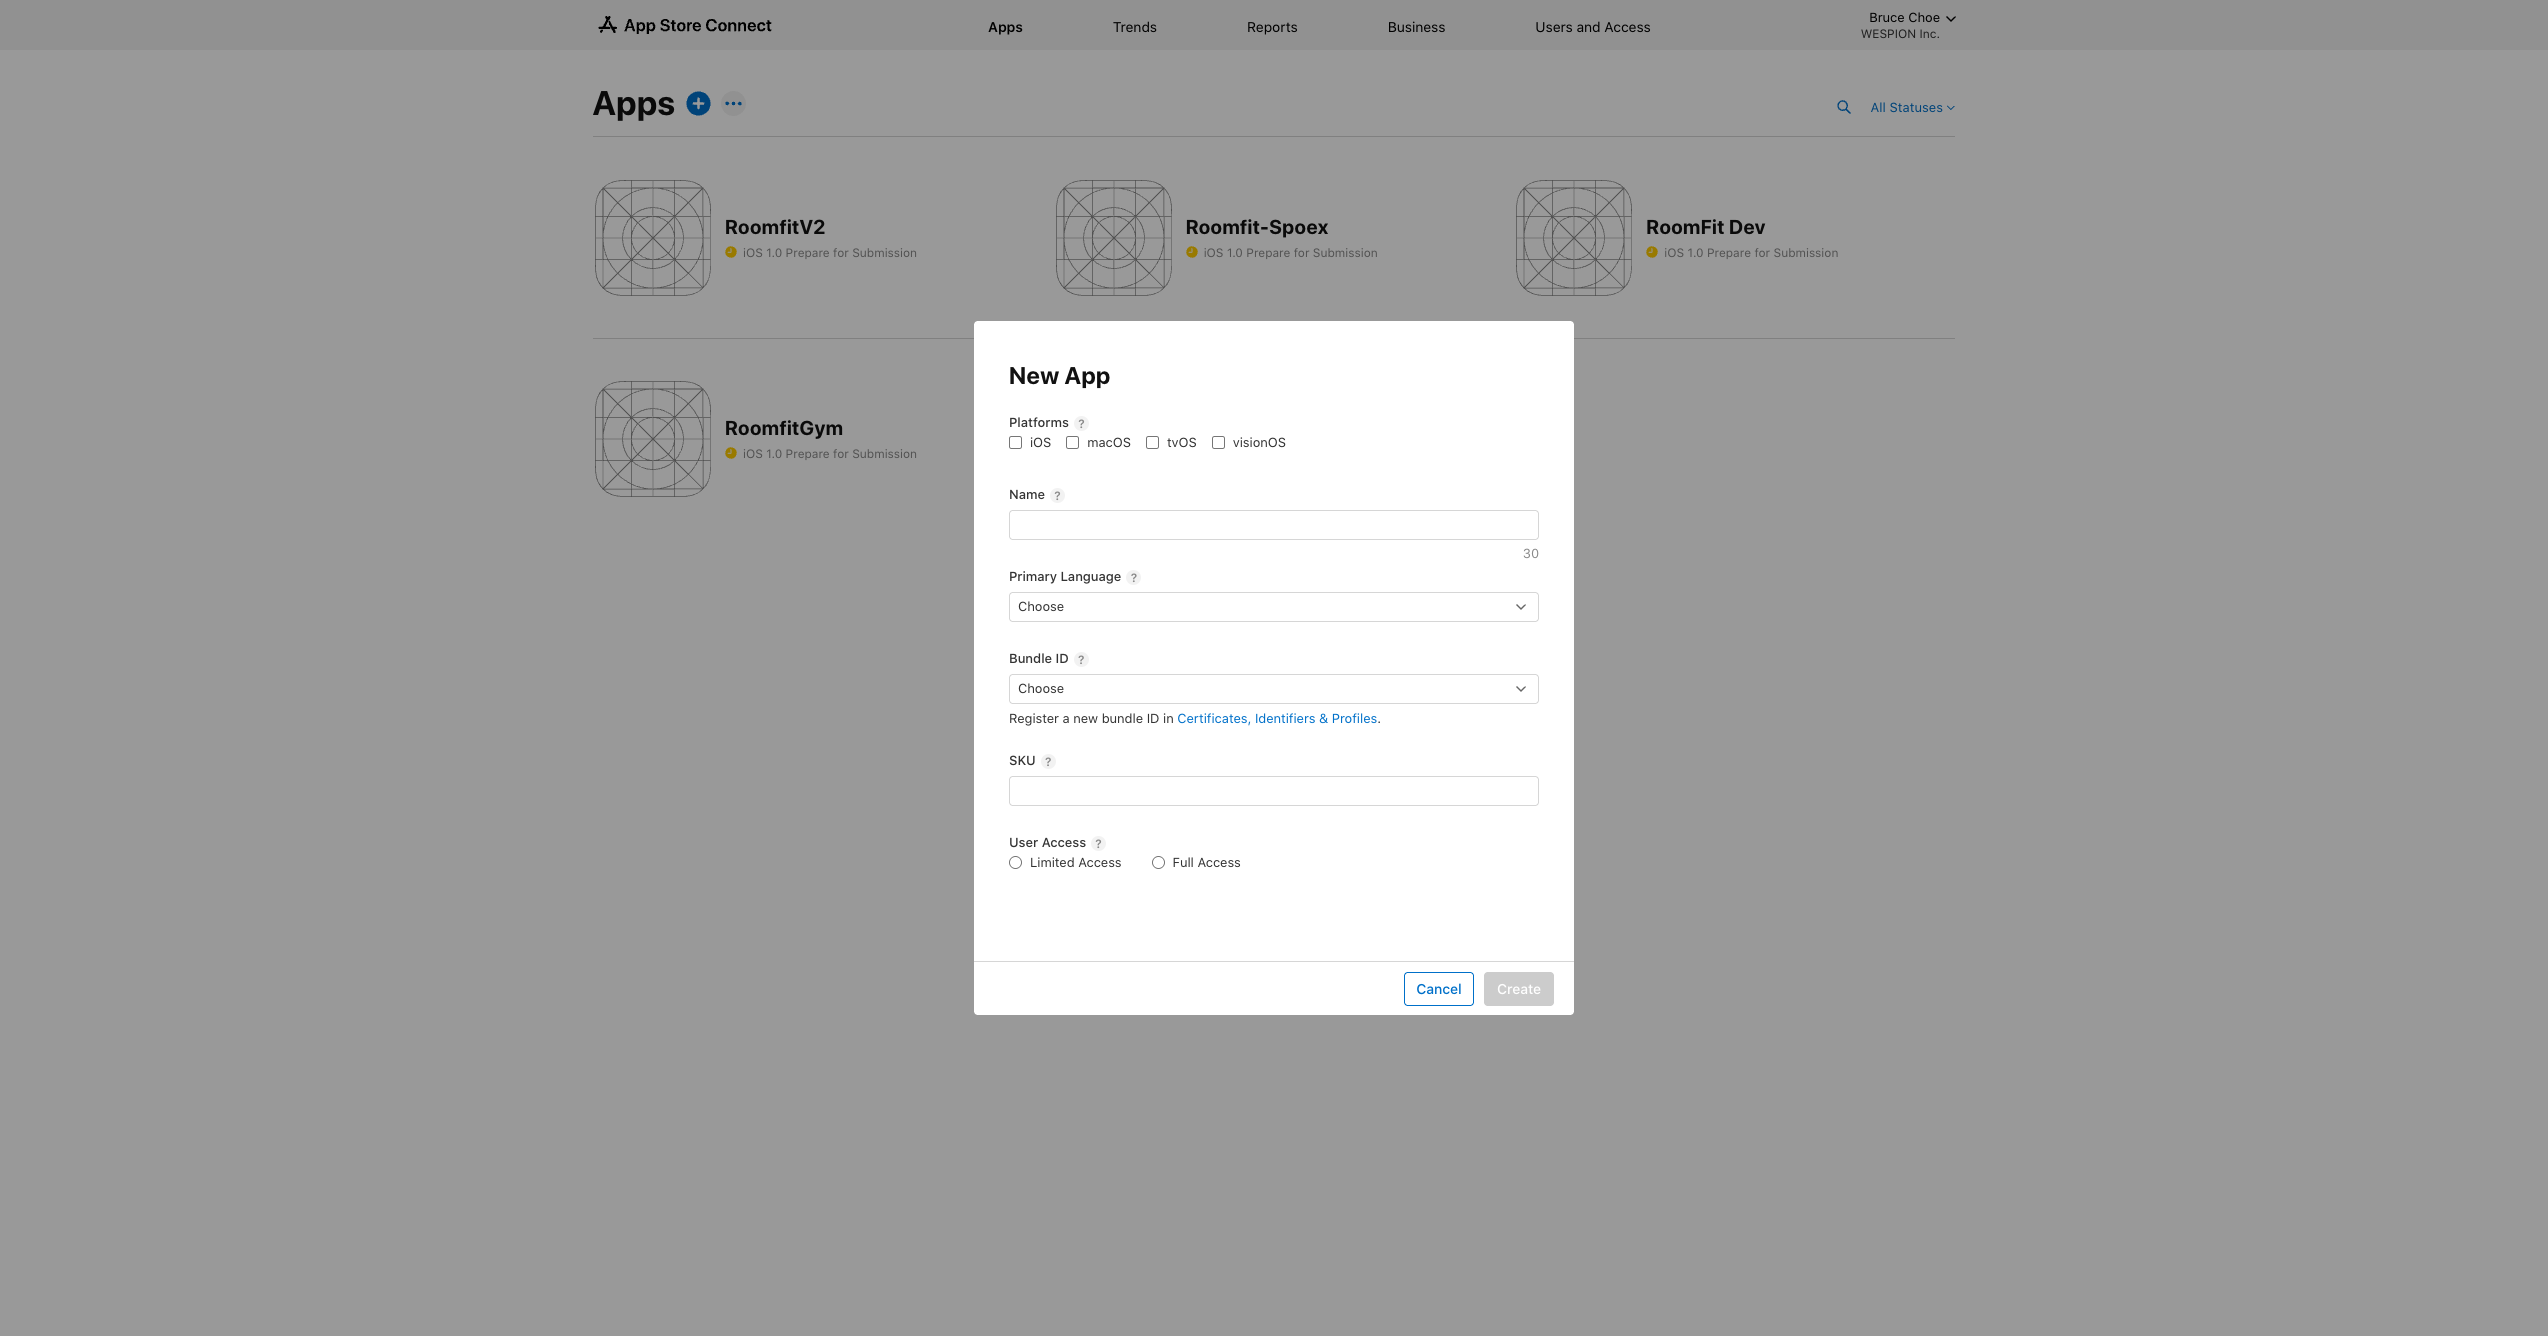Click the search magnifier icon
This screenshot has height=1336, width=2548.
point(1843,107)
